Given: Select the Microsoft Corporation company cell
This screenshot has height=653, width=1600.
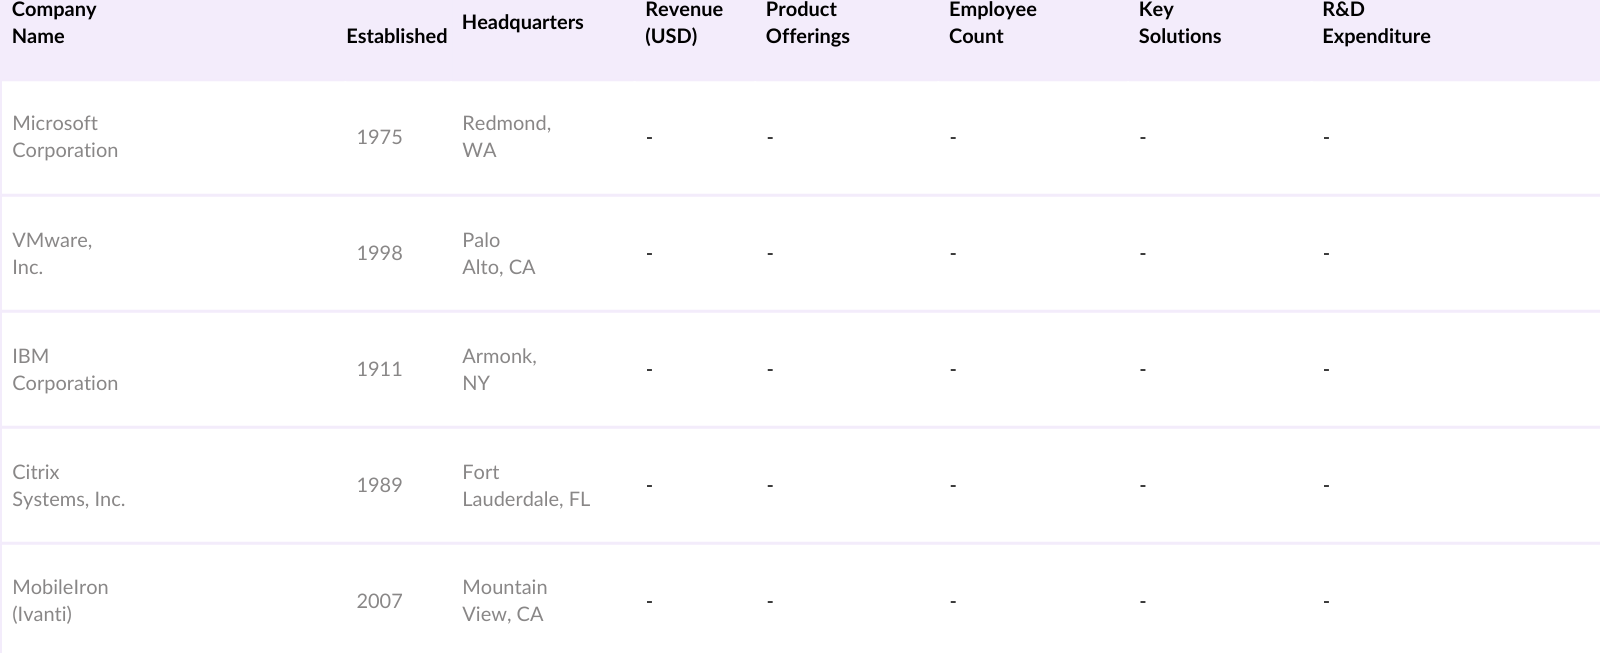Looking at the screenshot, I should (65, 137).
